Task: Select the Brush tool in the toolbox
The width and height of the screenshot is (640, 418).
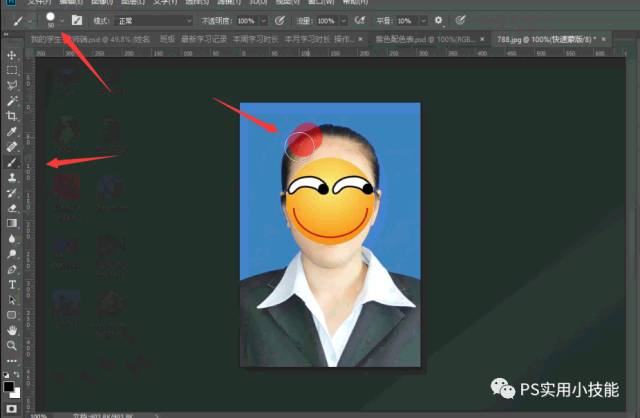Action: 12,162
